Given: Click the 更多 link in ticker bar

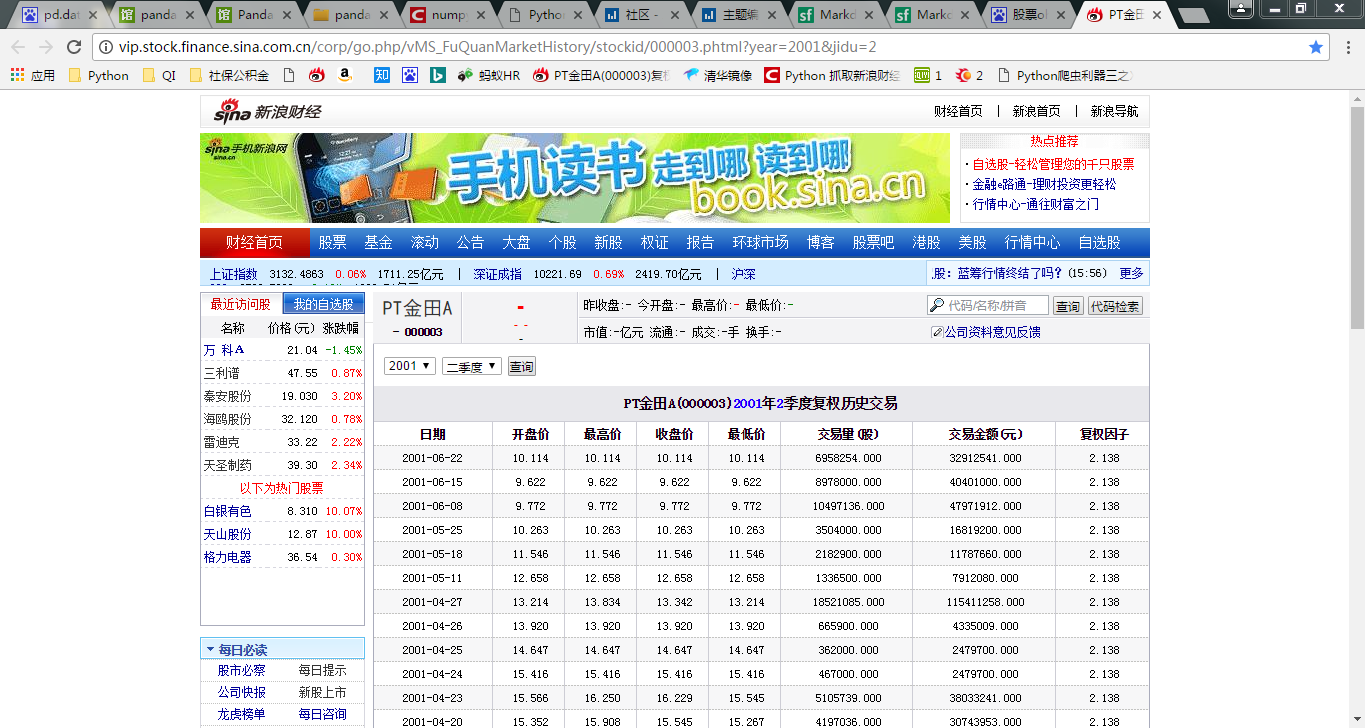Looking at the screenshot, I should (1131, 273).
